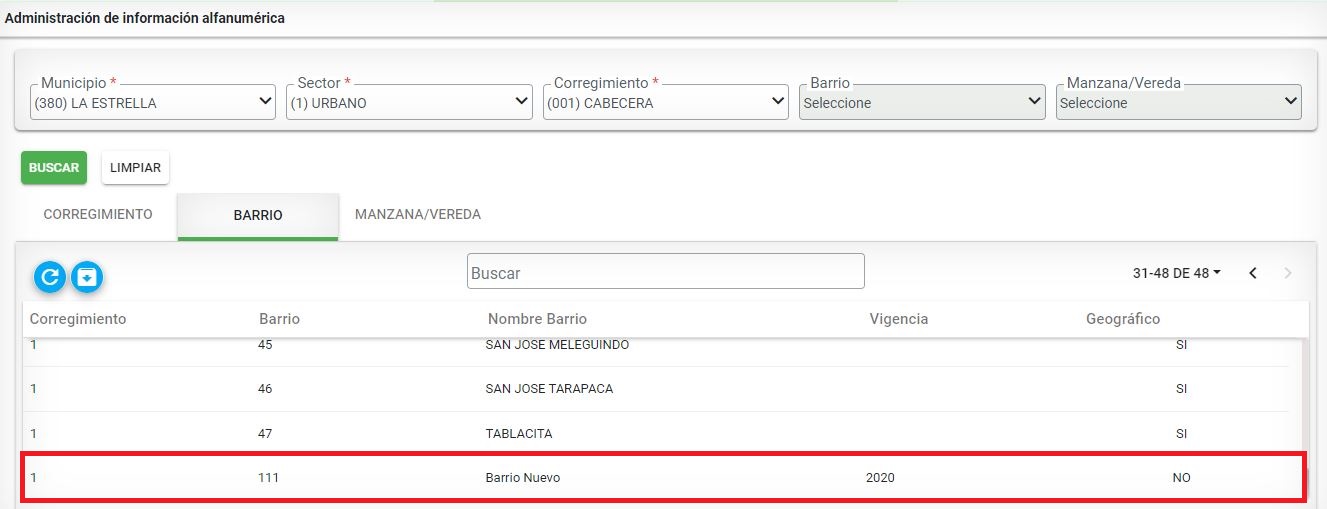Image resolution: width=1327 pixels, height=509 pixels.
Task: Go to previous page arrow
Action: (x=1253, y=273)
